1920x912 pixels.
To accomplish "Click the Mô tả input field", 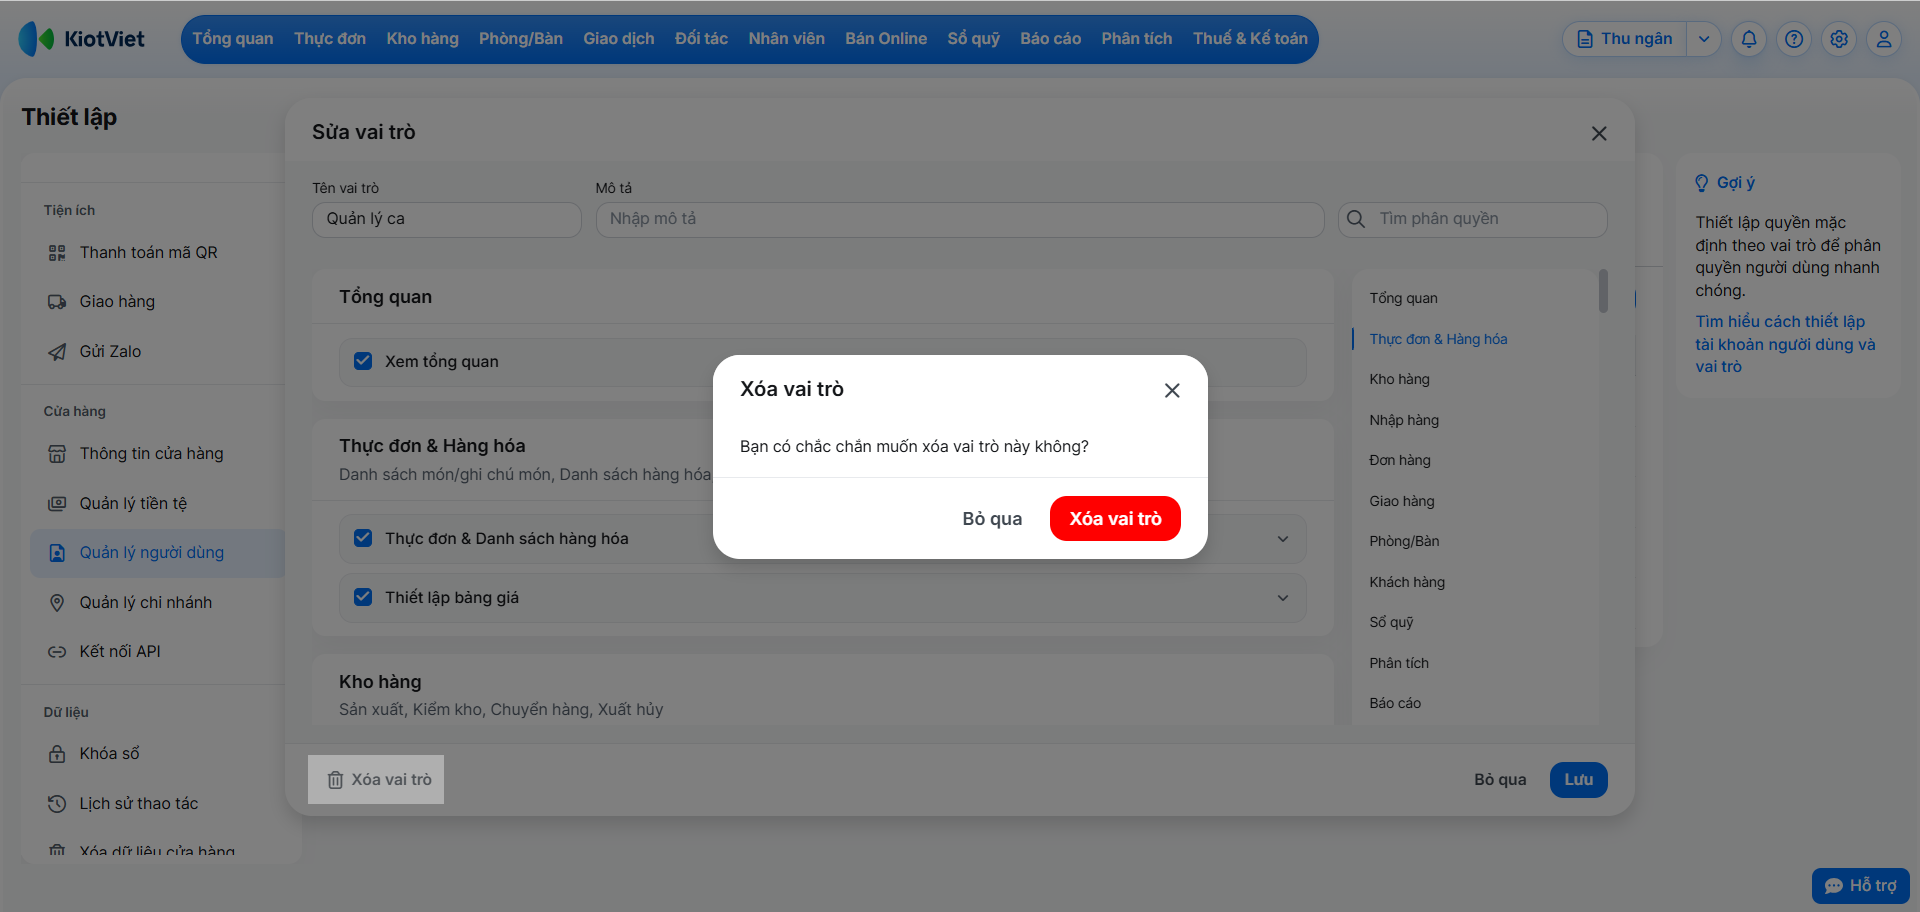I will [x=960, y=220].
